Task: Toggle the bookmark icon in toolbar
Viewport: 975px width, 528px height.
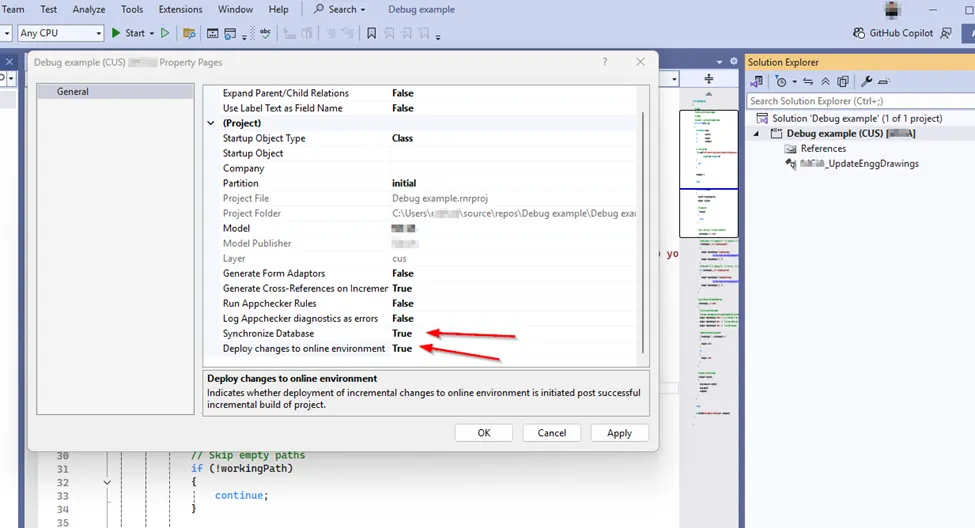Action: pos(371,34)
